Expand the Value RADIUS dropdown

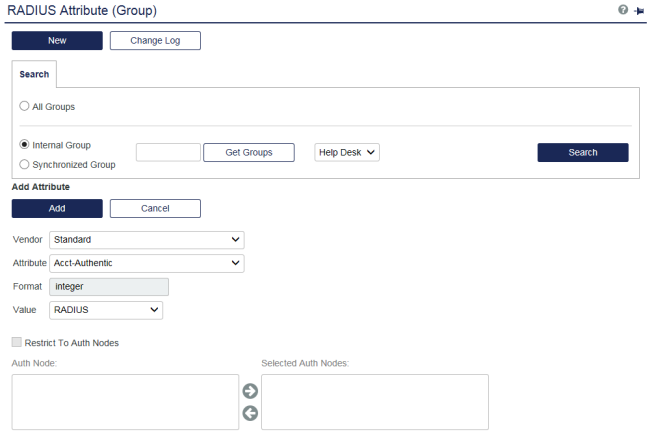pyautogui.click(x=106, y=310)
